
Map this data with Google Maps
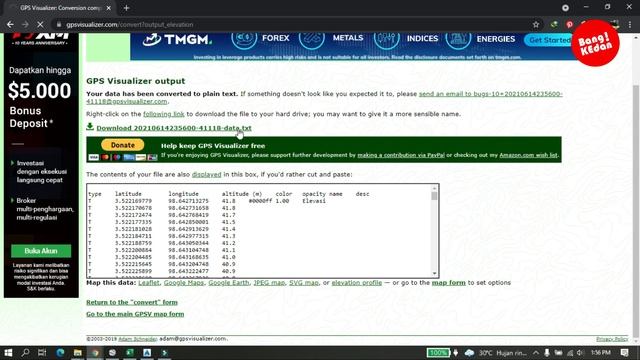pyautogui.click(x=184, y=282)
